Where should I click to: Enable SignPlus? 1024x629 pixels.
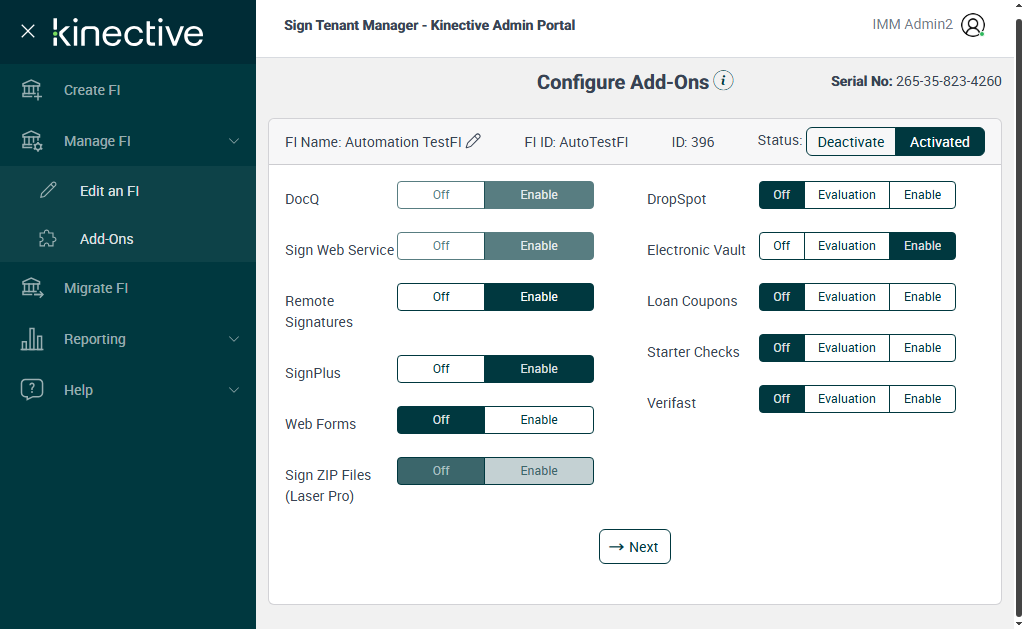coord(539,368)
